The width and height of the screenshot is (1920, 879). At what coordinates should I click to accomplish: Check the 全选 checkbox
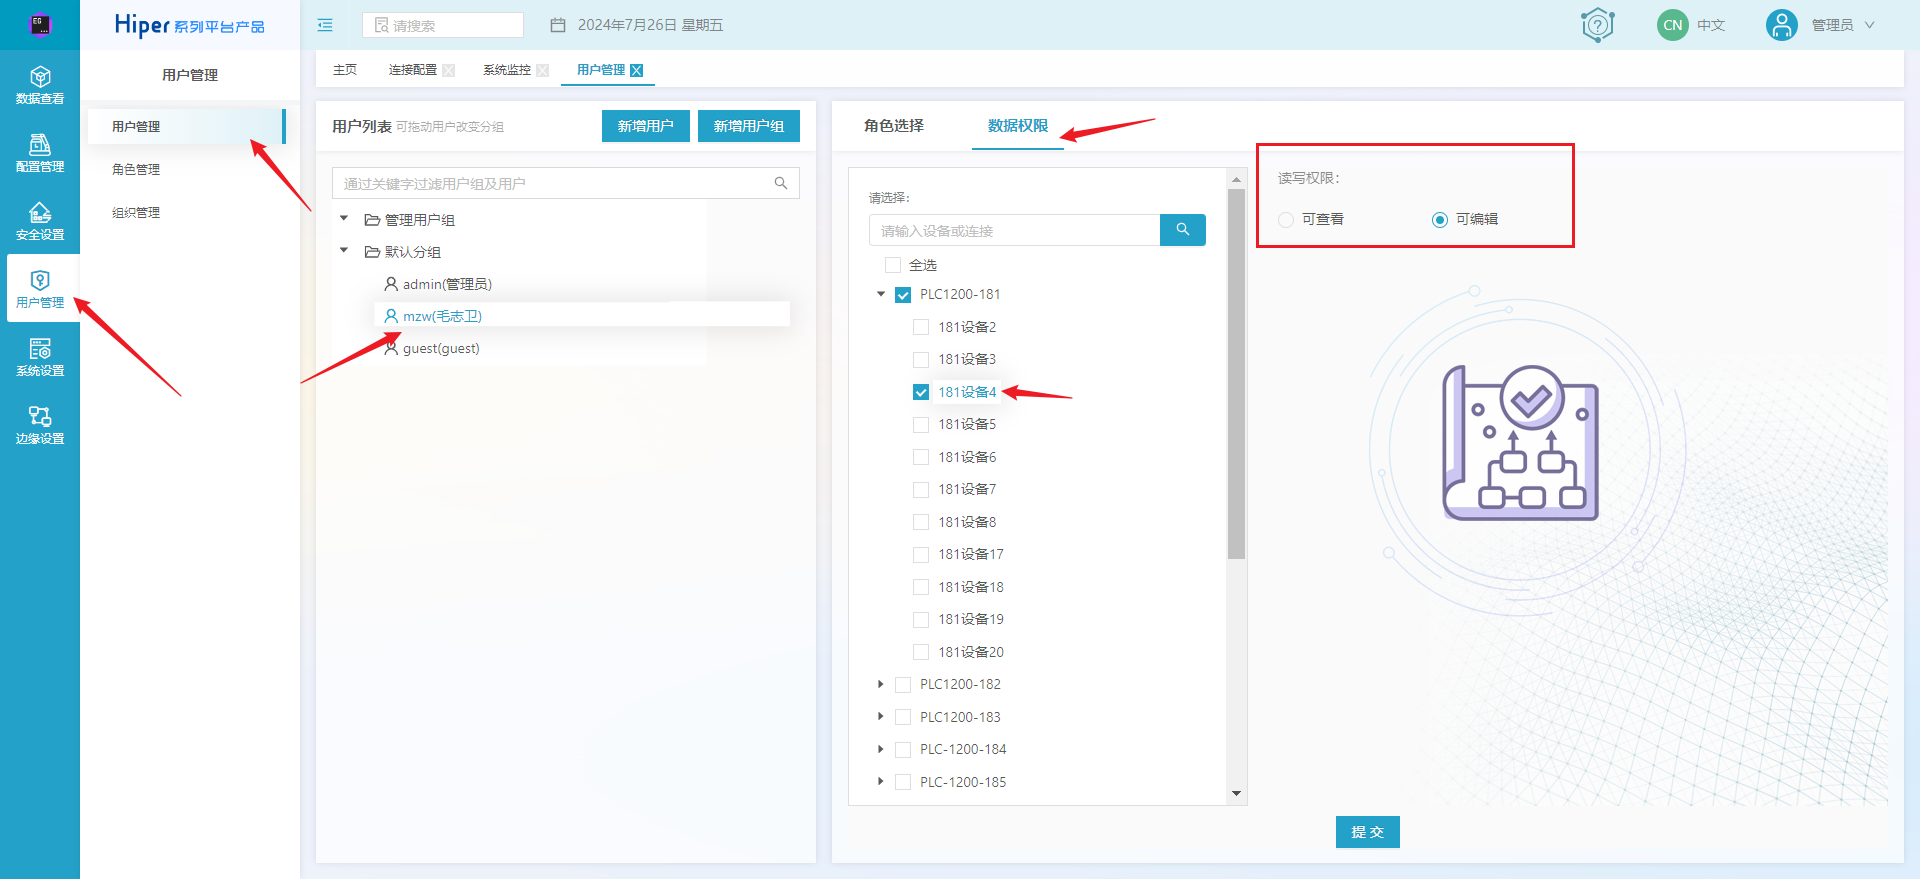point(893,265)
